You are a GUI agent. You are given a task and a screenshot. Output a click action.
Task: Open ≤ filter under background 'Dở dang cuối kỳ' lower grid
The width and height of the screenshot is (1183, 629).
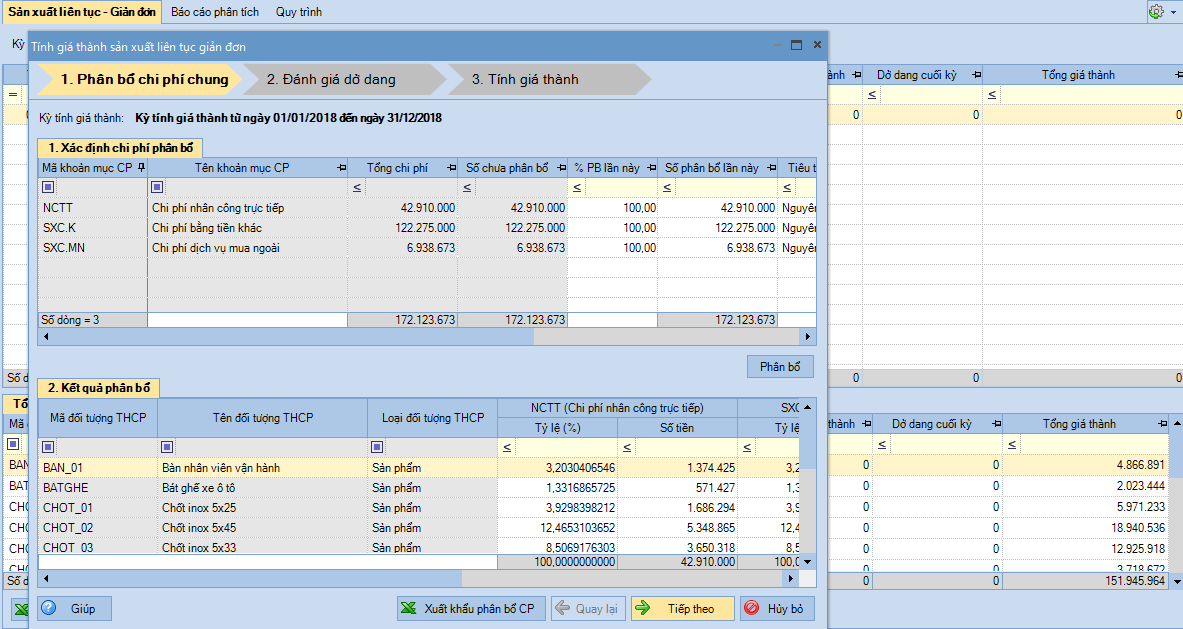click(x=881, y=445)
